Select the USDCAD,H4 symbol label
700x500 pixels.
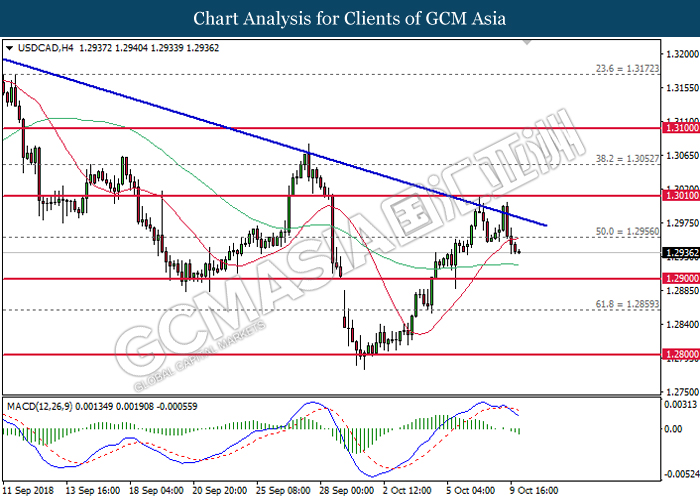39,47
